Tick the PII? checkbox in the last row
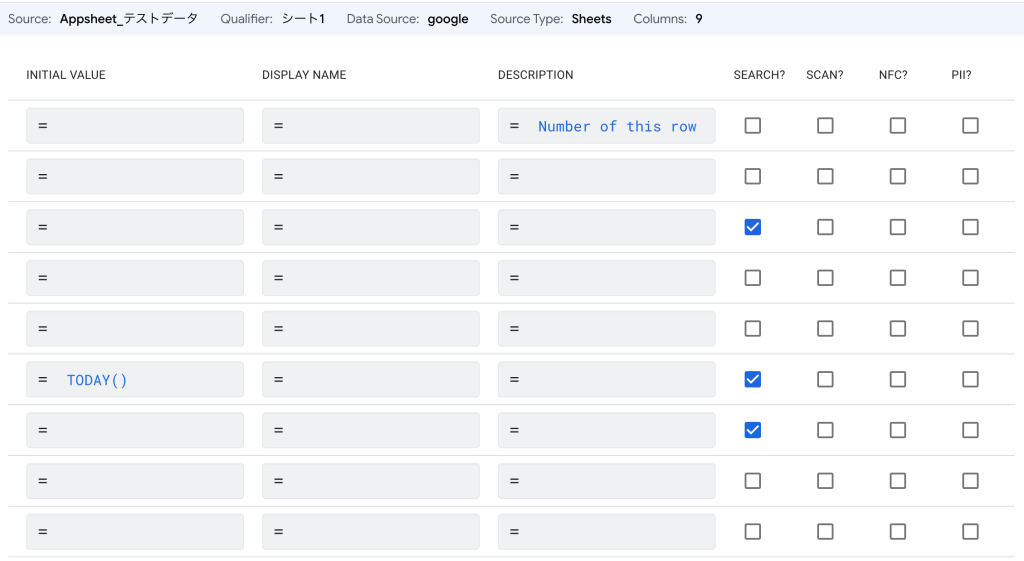This screenshot has width=1024, height=561. pos(970,531)
